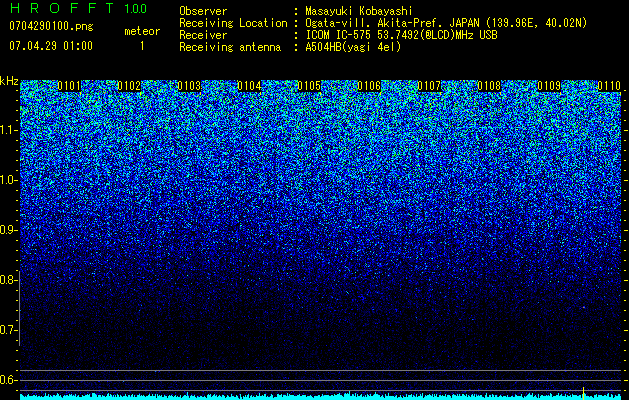
Task: Click the 1.1 kHz axis label
Action: pos(8,131)
